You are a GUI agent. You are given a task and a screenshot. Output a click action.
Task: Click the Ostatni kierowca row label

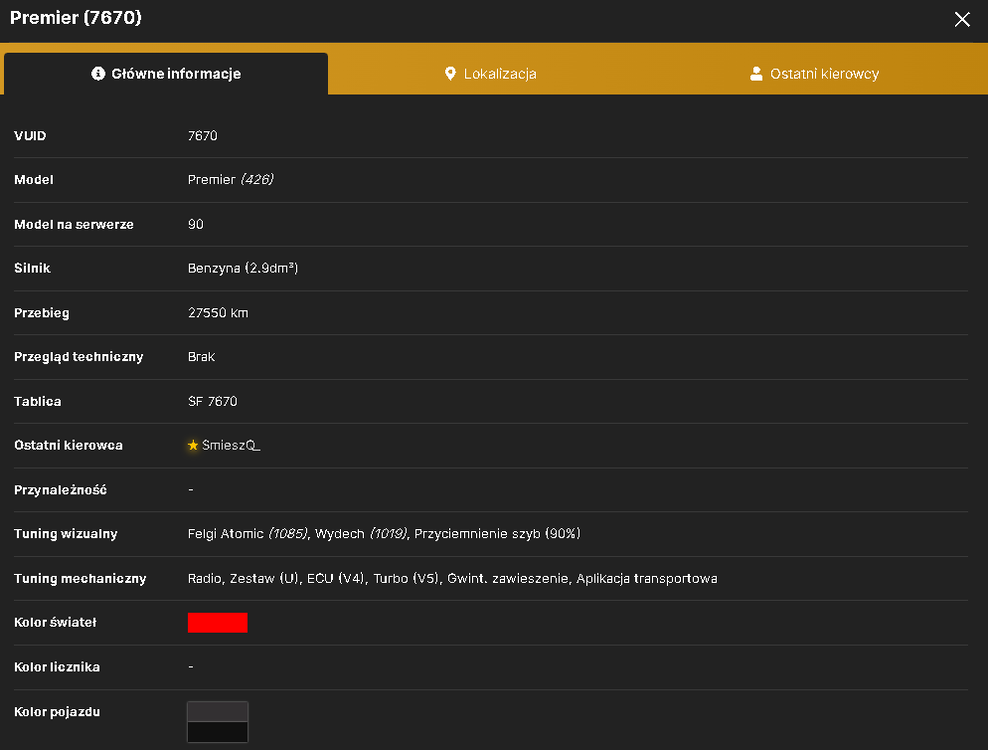coord(68,446)
